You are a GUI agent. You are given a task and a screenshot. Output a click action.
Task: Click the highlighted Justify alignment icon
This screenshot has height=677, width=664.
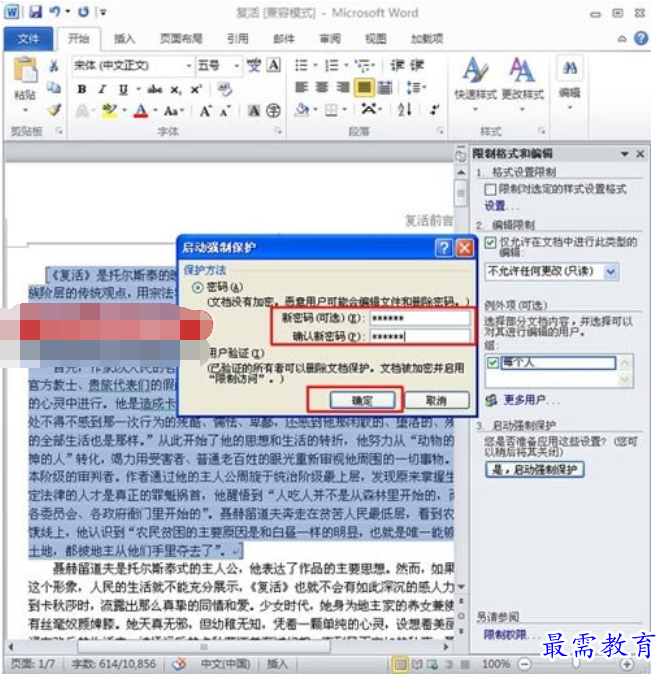tap(364, 88)
